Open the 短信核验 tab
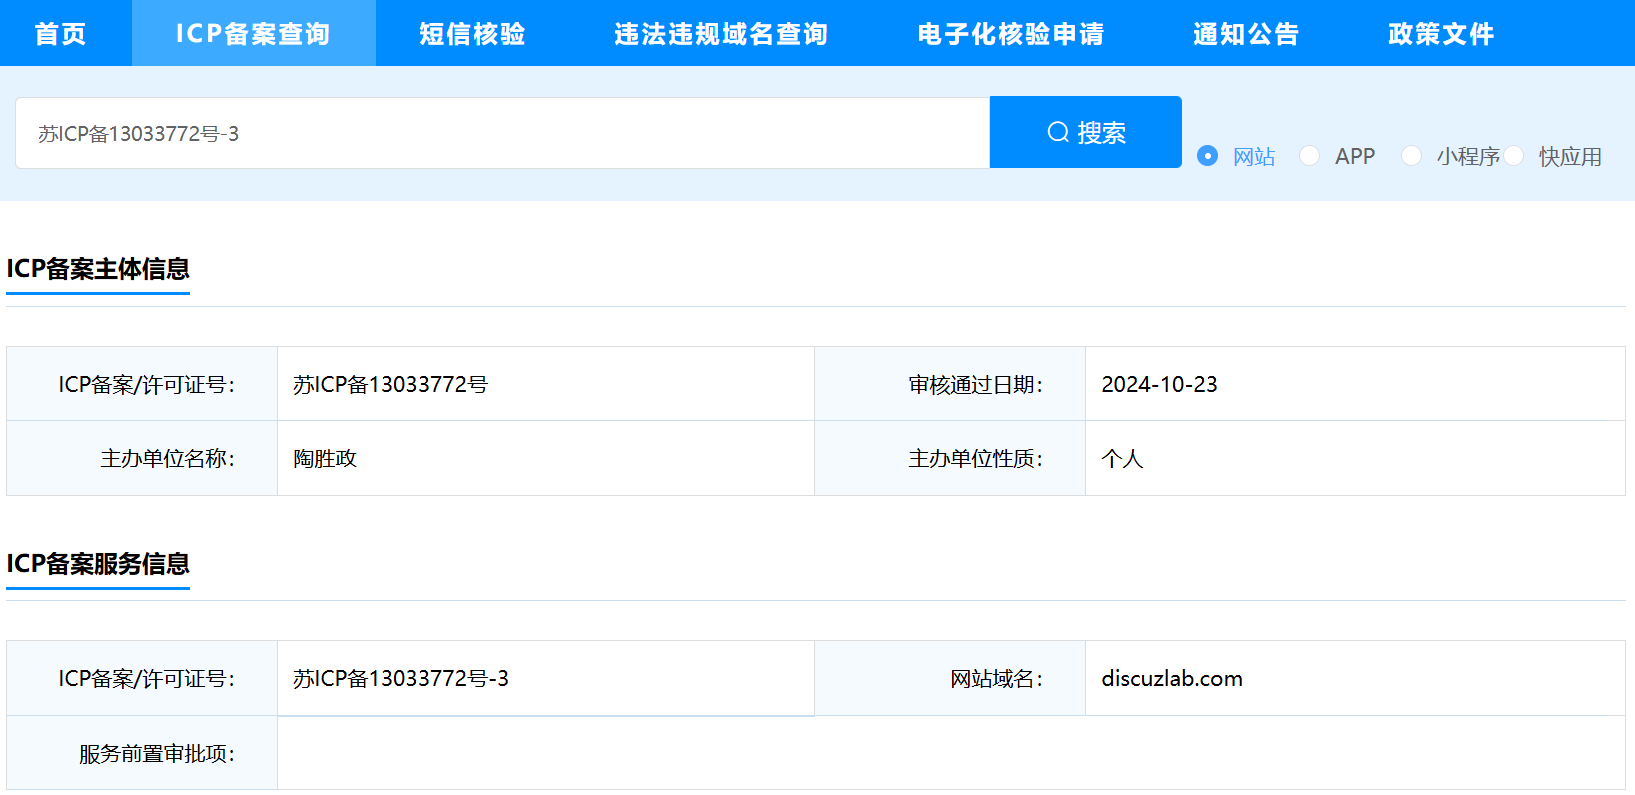Viewport: 1635px width, 795px height. [x=472, y=34]
